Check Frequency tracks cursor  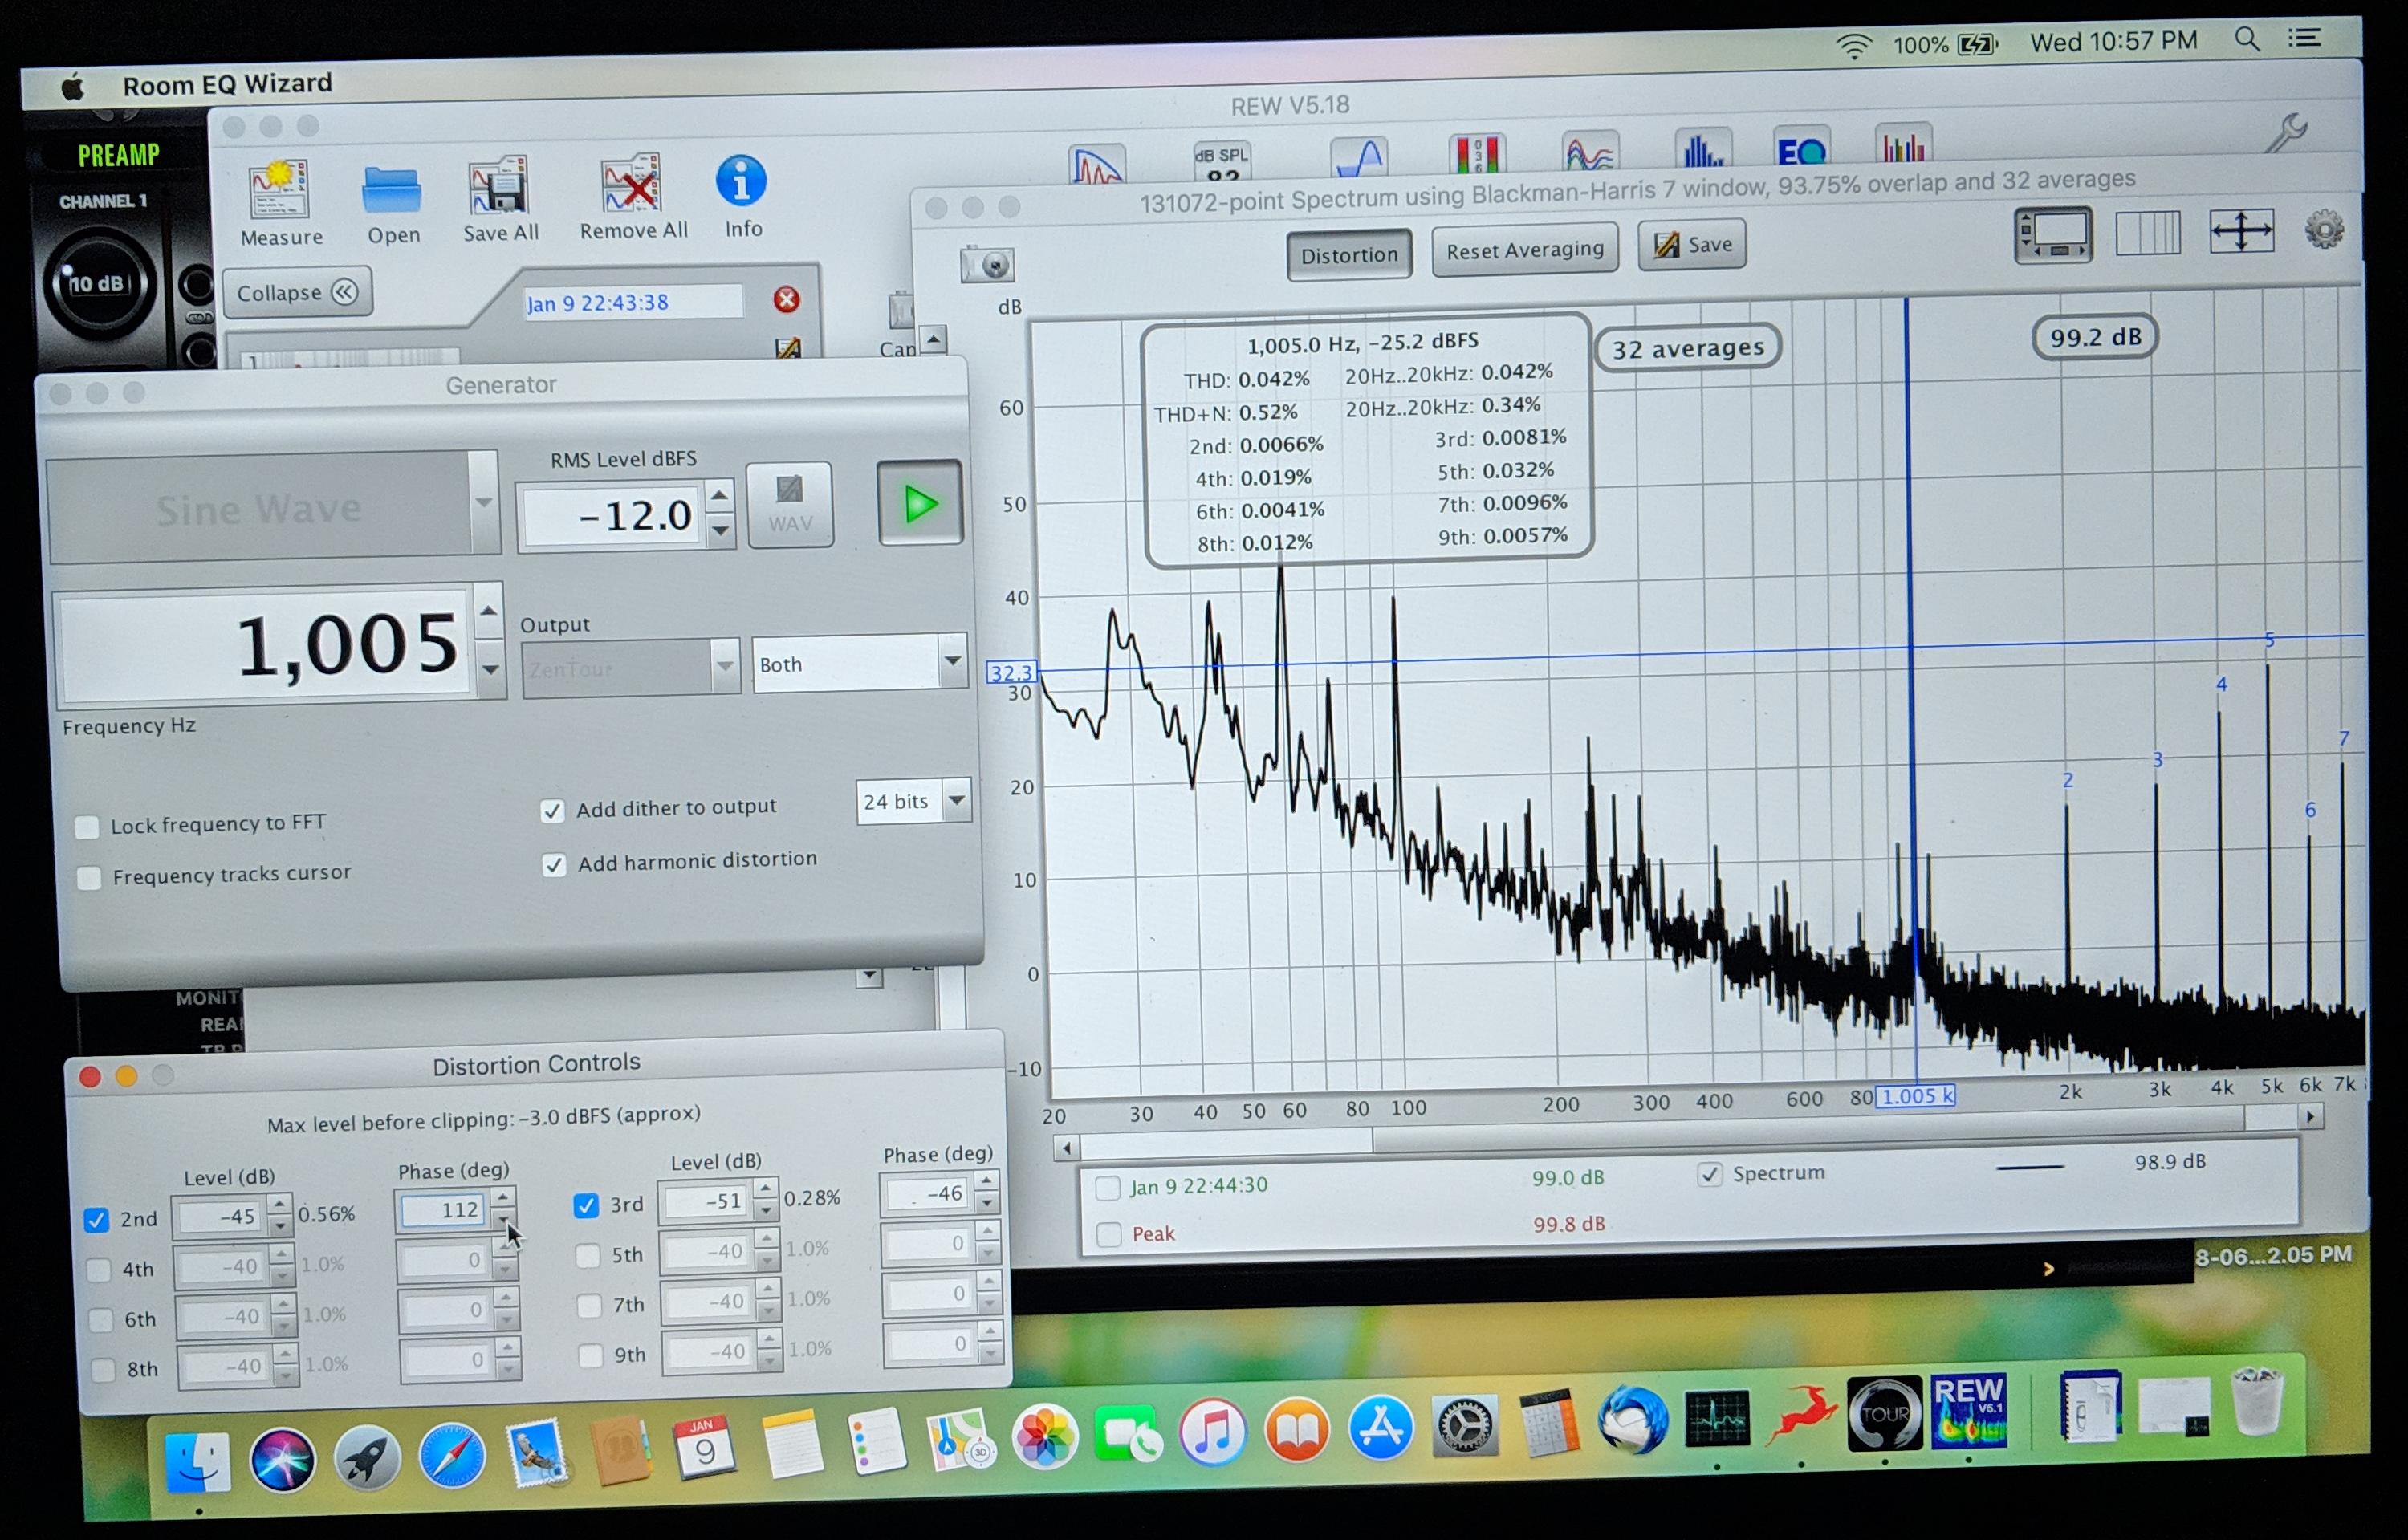tap(89, 878)
